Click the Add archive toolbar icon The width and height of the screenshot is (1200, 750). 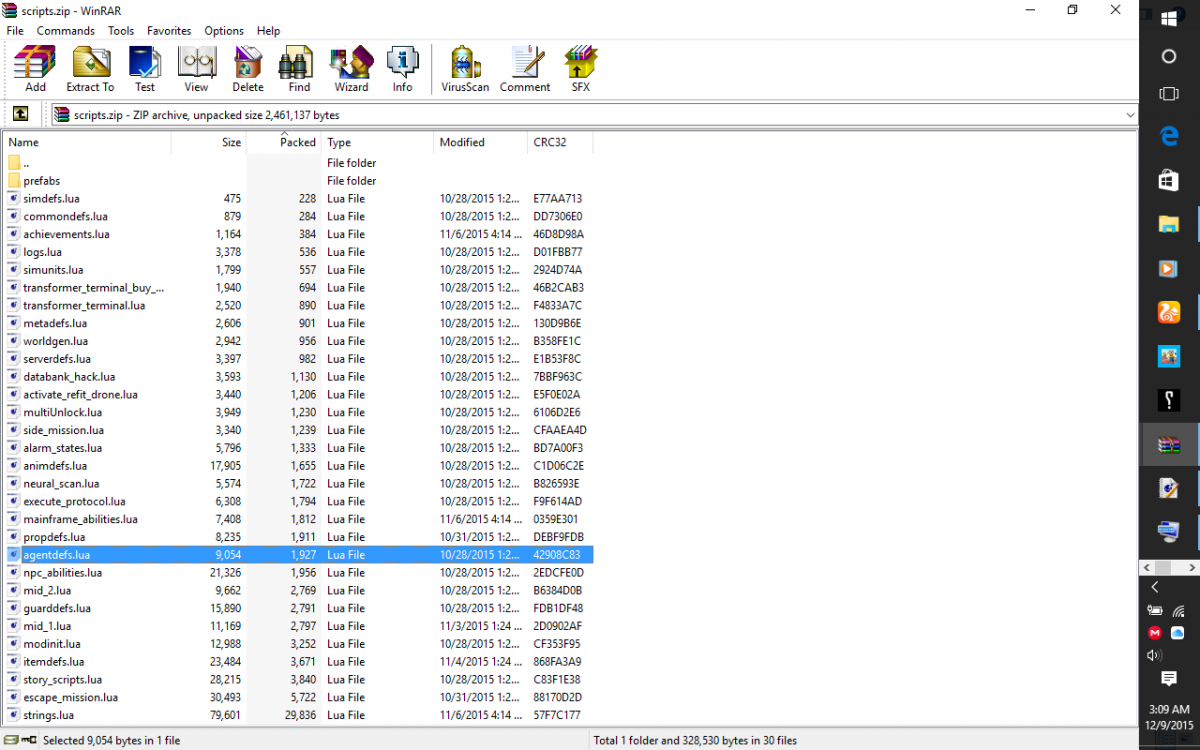click(35, 69)
